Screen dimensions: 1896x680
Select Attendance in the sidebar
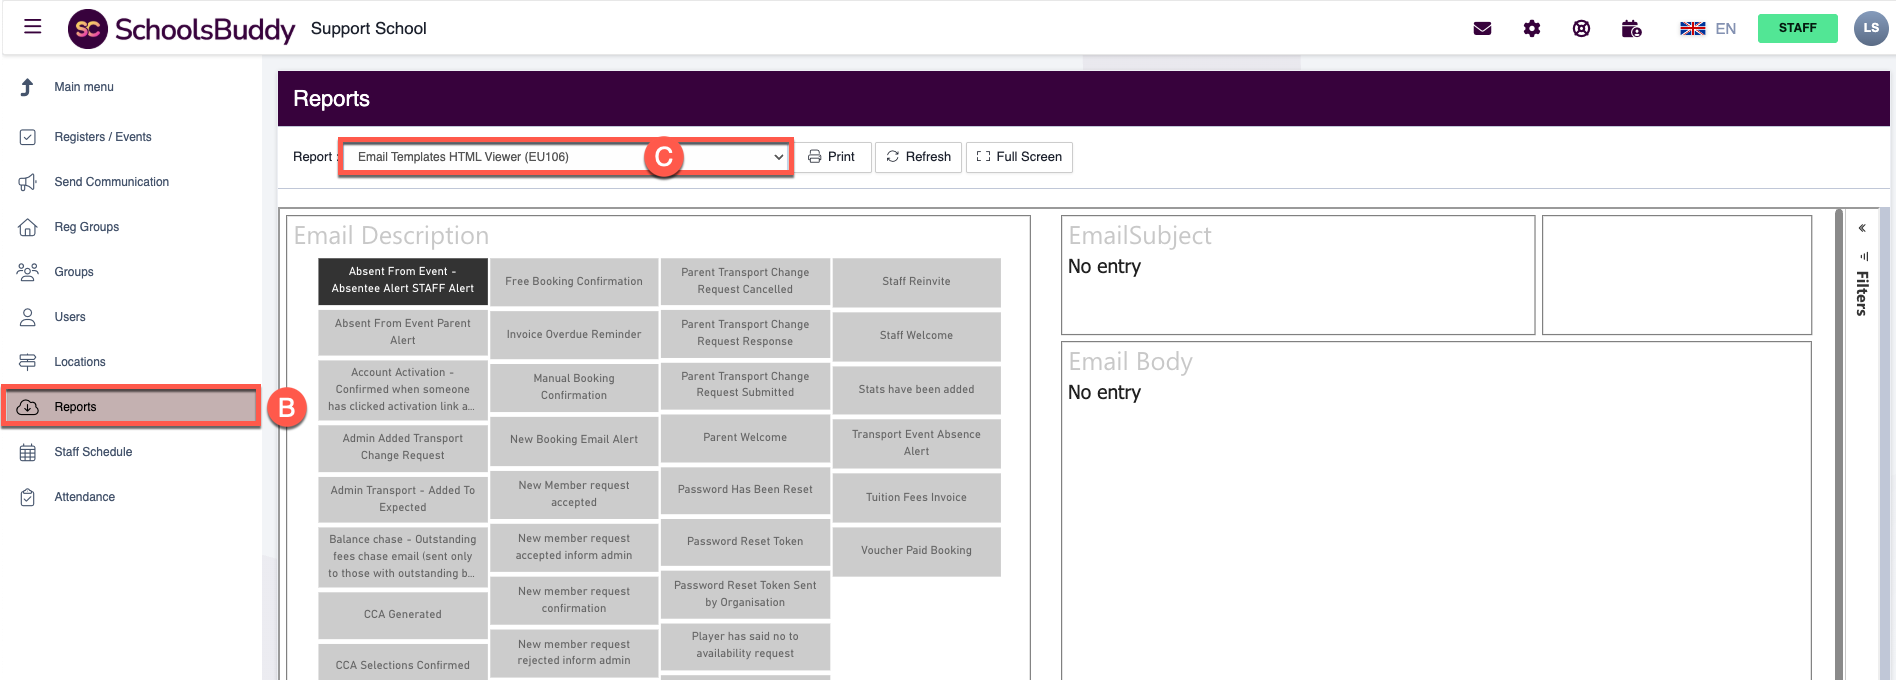(x=84, y=497)
